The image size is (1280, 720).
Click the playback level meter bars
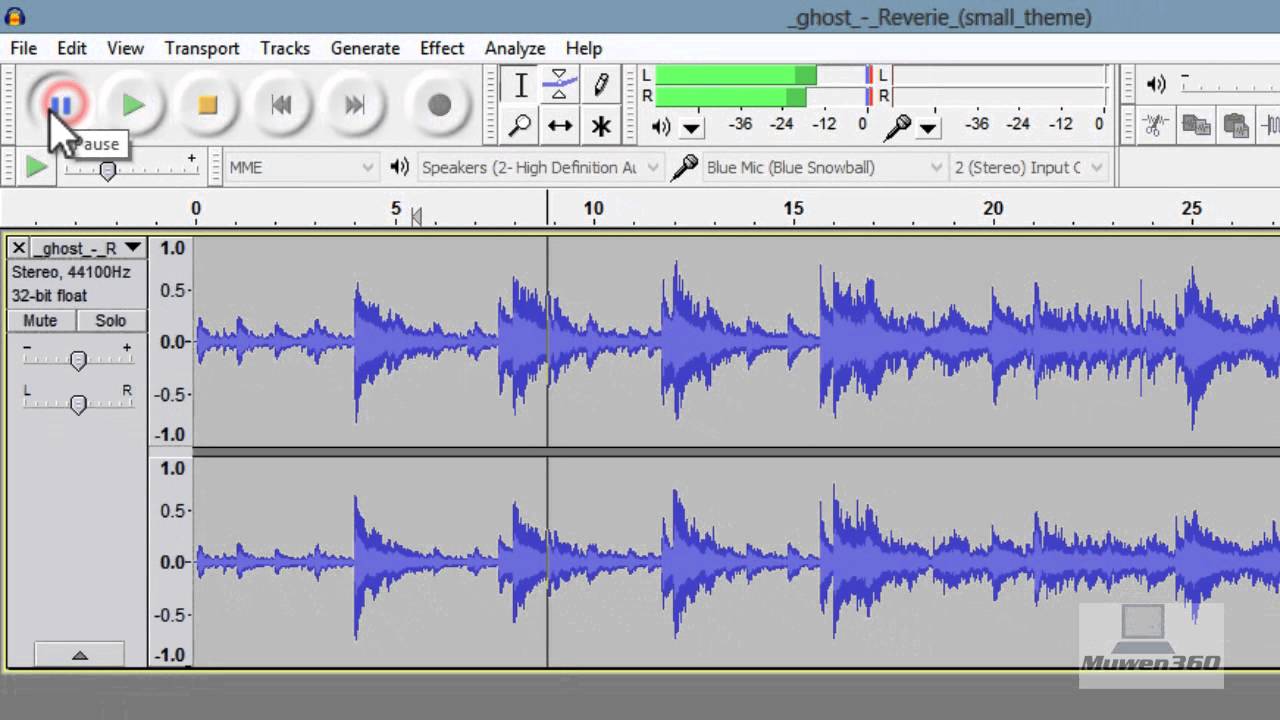pos(761,86)
